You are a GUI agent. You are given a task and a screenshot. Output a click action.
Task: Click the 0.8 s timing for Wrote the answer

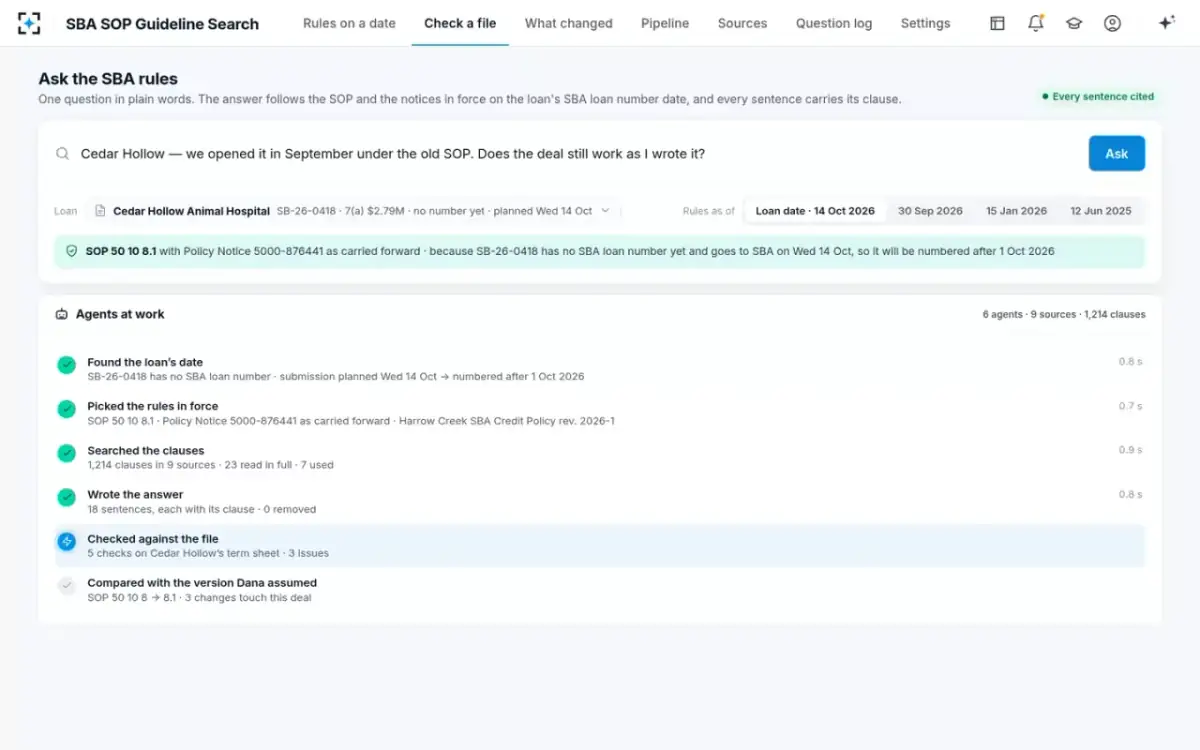[1130, 494]
